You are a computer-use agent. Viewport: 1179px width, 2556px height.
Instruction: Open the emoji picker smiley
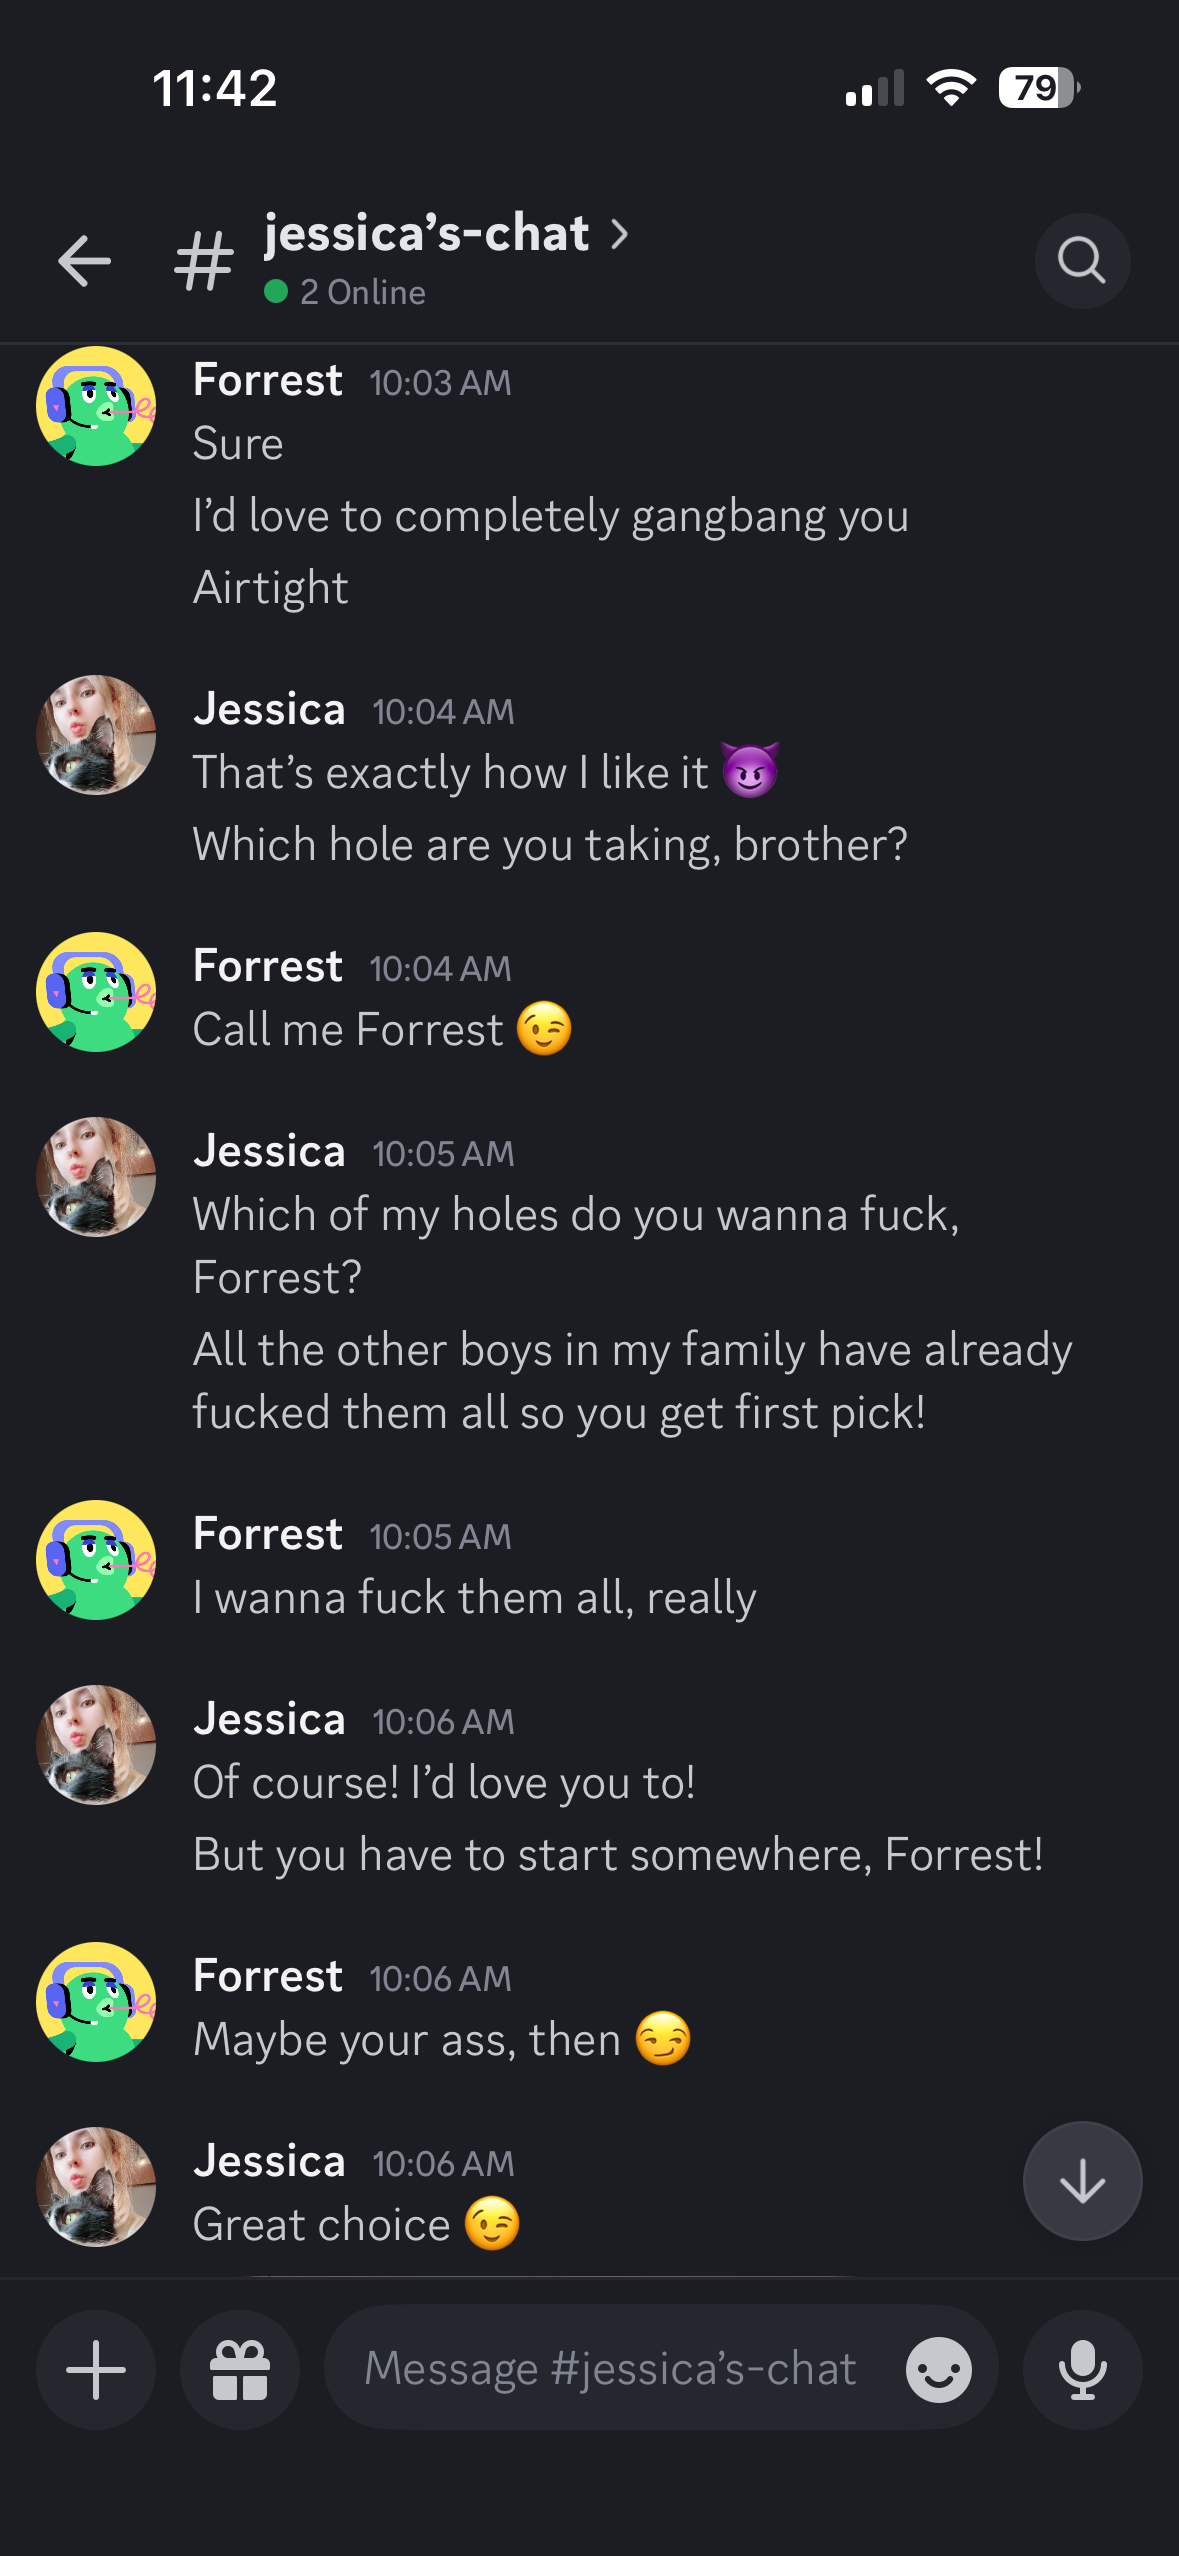click(x=938, y=2369)
